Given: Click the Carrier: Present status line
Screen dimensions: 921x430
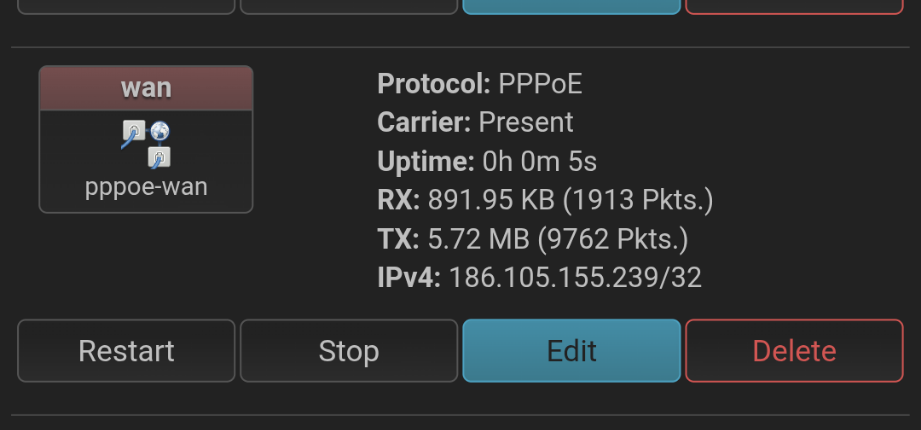Looking at the screenshot, I should (x=475, y=123).
